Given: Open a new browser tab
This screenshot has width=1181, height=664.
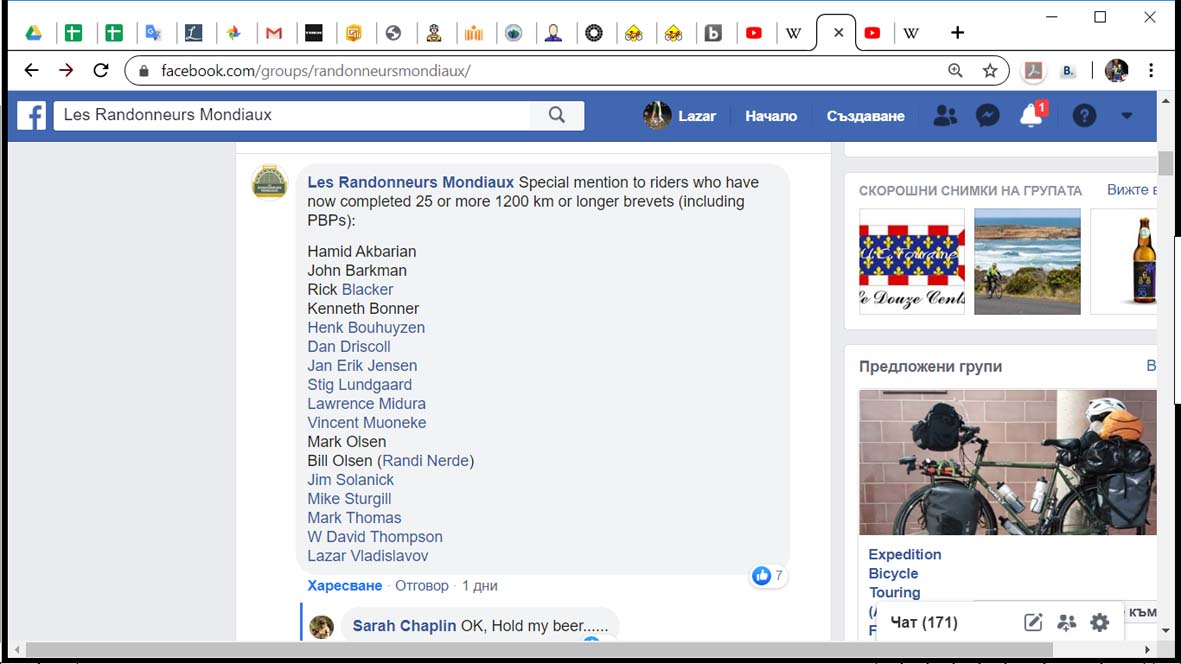Looking at the screenshot, I should [957, 33].
